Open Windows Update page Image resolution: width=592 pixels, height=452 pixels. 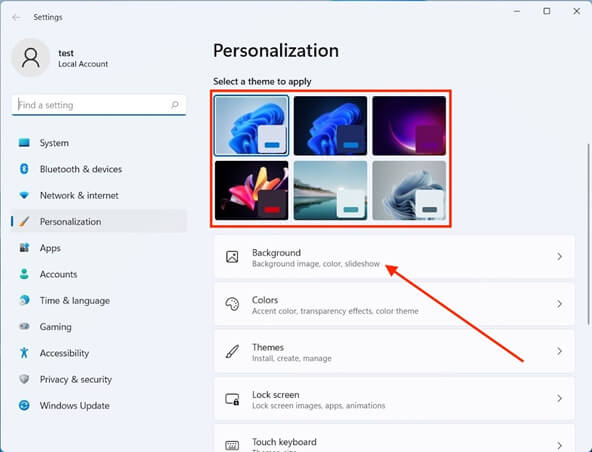coord(99,405)
